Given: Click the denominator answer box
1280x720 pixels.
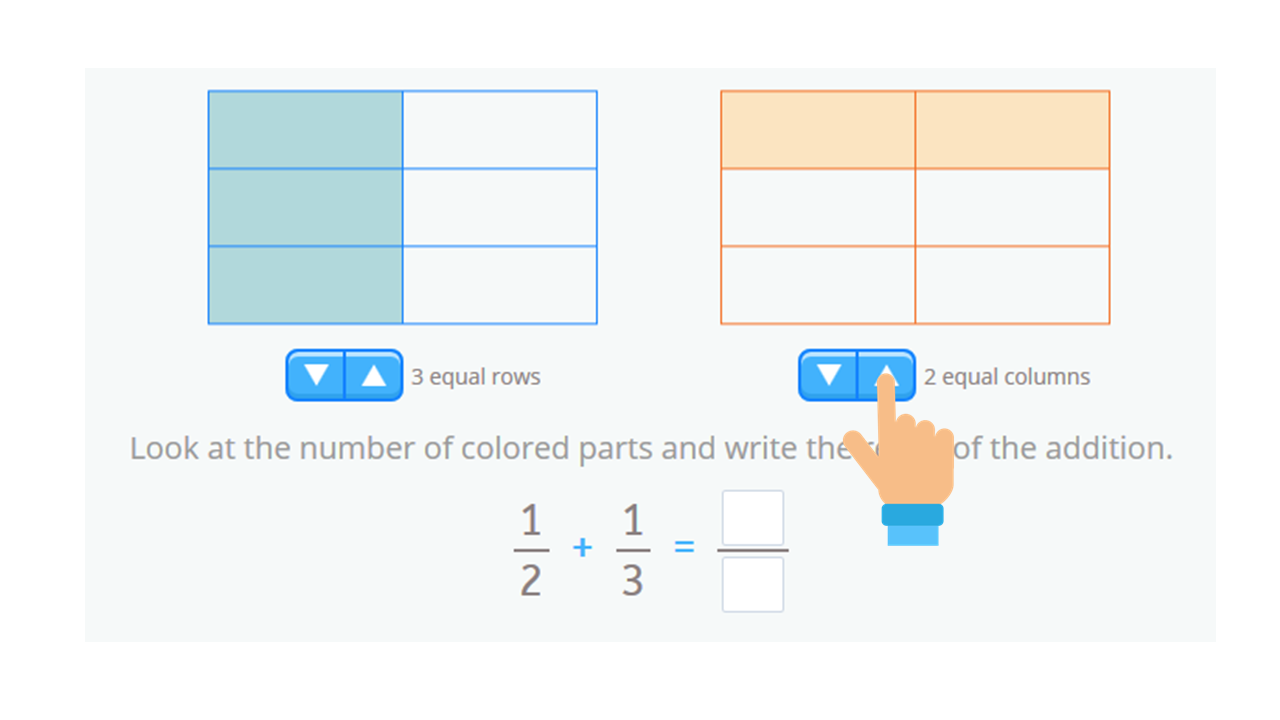Looking at the screenshot, I should pos(752,584).
